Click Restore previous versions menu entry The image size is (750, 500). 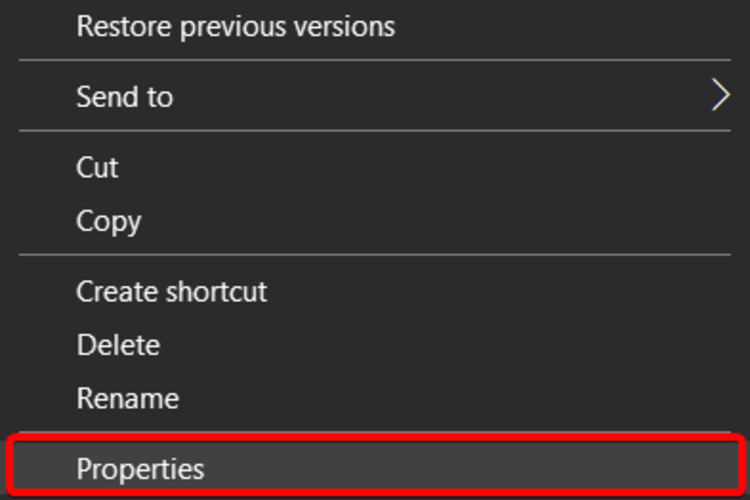pyautogui.click(x=235, y=27)
